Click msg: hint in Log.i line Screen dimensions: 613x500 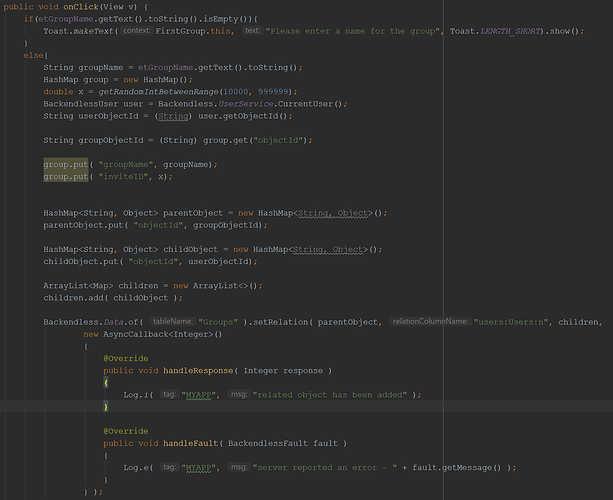click(x=238, y=394)
